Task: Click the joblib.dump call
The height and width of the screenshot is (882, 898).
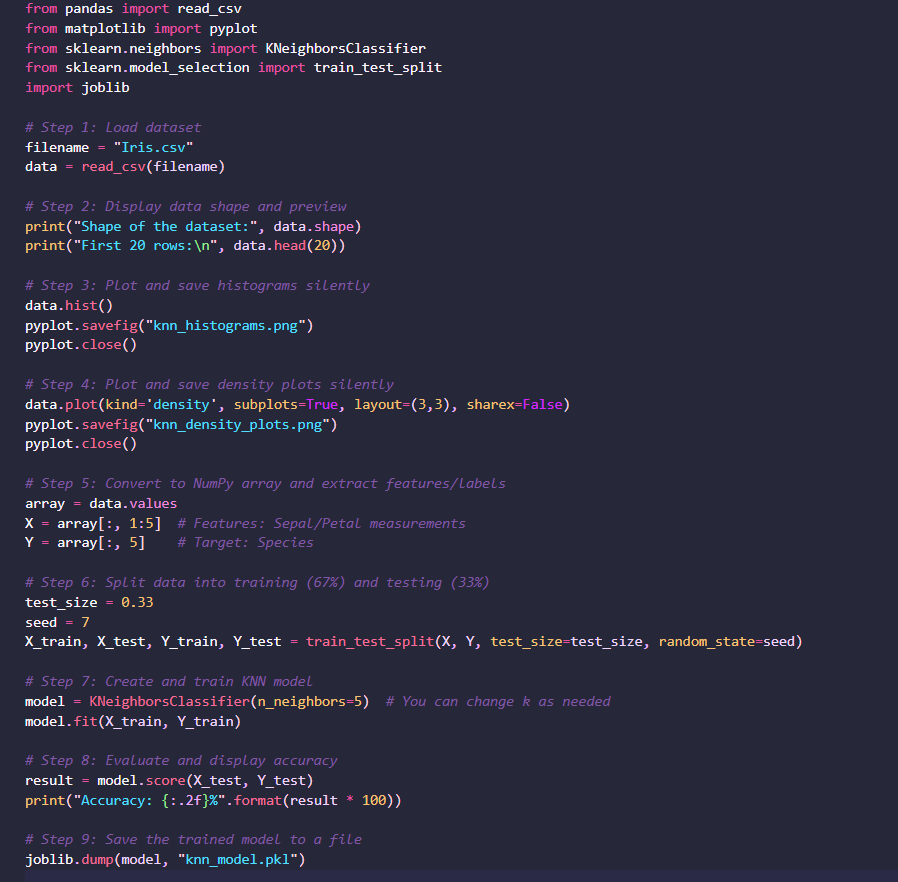Action: pyautogui.click(x=165, y=860)
